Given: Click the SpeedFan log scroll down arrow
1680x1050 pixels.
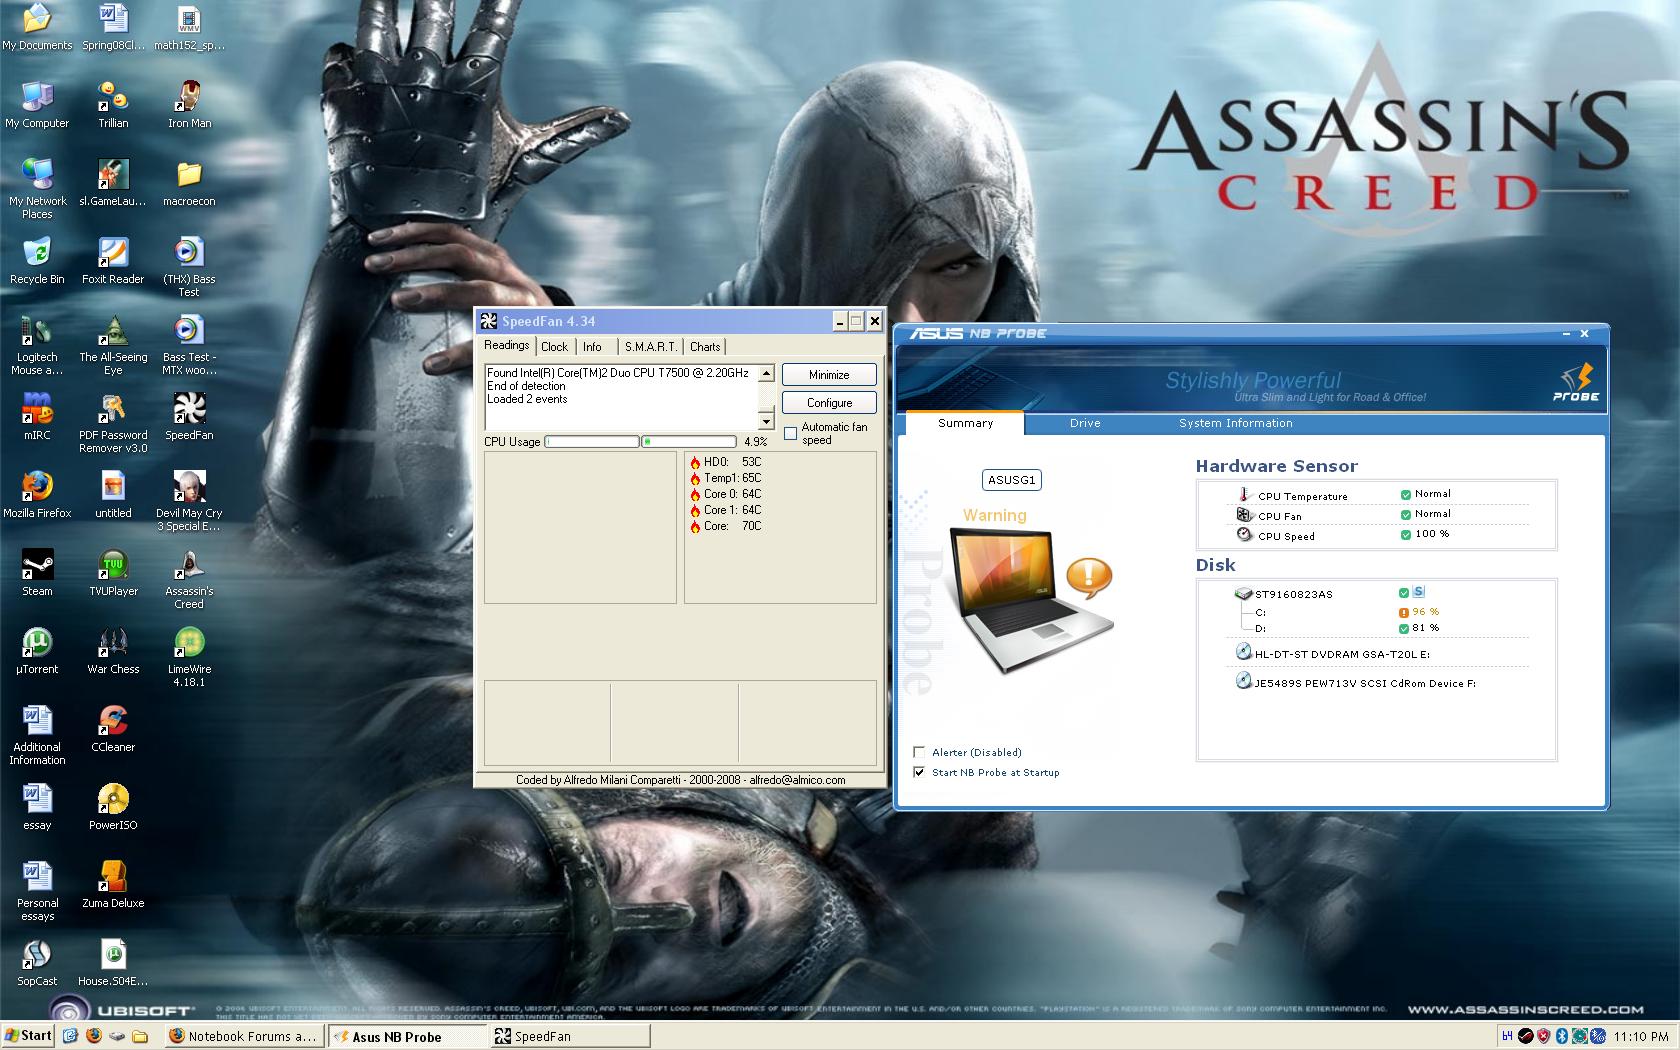Looking at the screenshot, I should click(x=766, y=421).
